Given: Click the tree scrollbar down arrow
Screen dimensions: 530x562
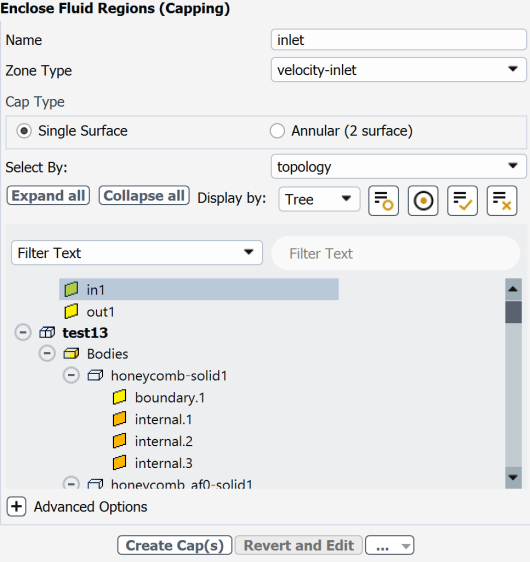Looking at the screenshot, I should (513, 477).
